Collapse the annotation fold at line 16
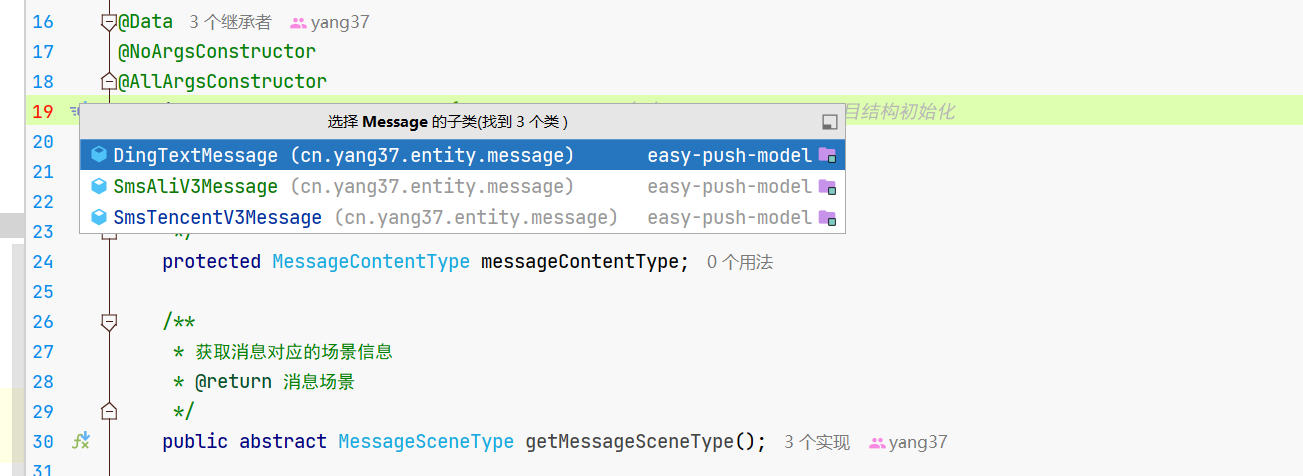1303x476 pixels. tap(109, 22)
